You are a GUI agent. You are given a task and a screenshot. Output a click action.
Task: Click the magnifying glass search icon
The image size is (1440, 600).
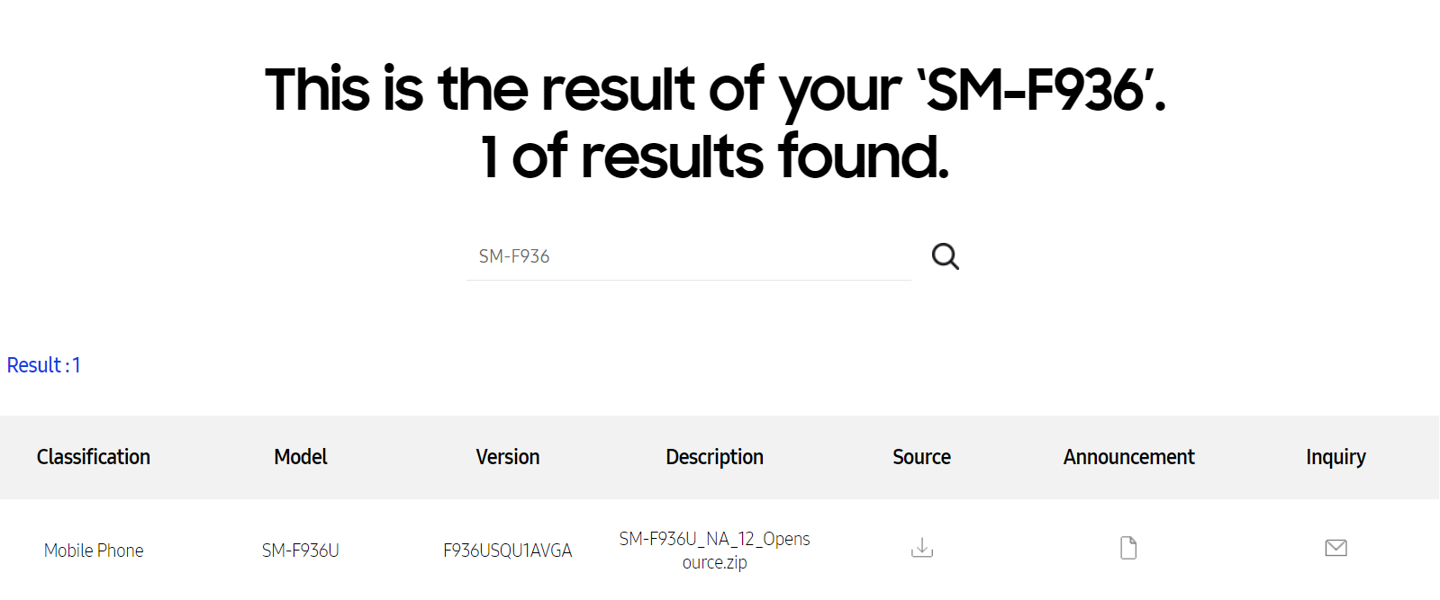[x=945, y=256]
